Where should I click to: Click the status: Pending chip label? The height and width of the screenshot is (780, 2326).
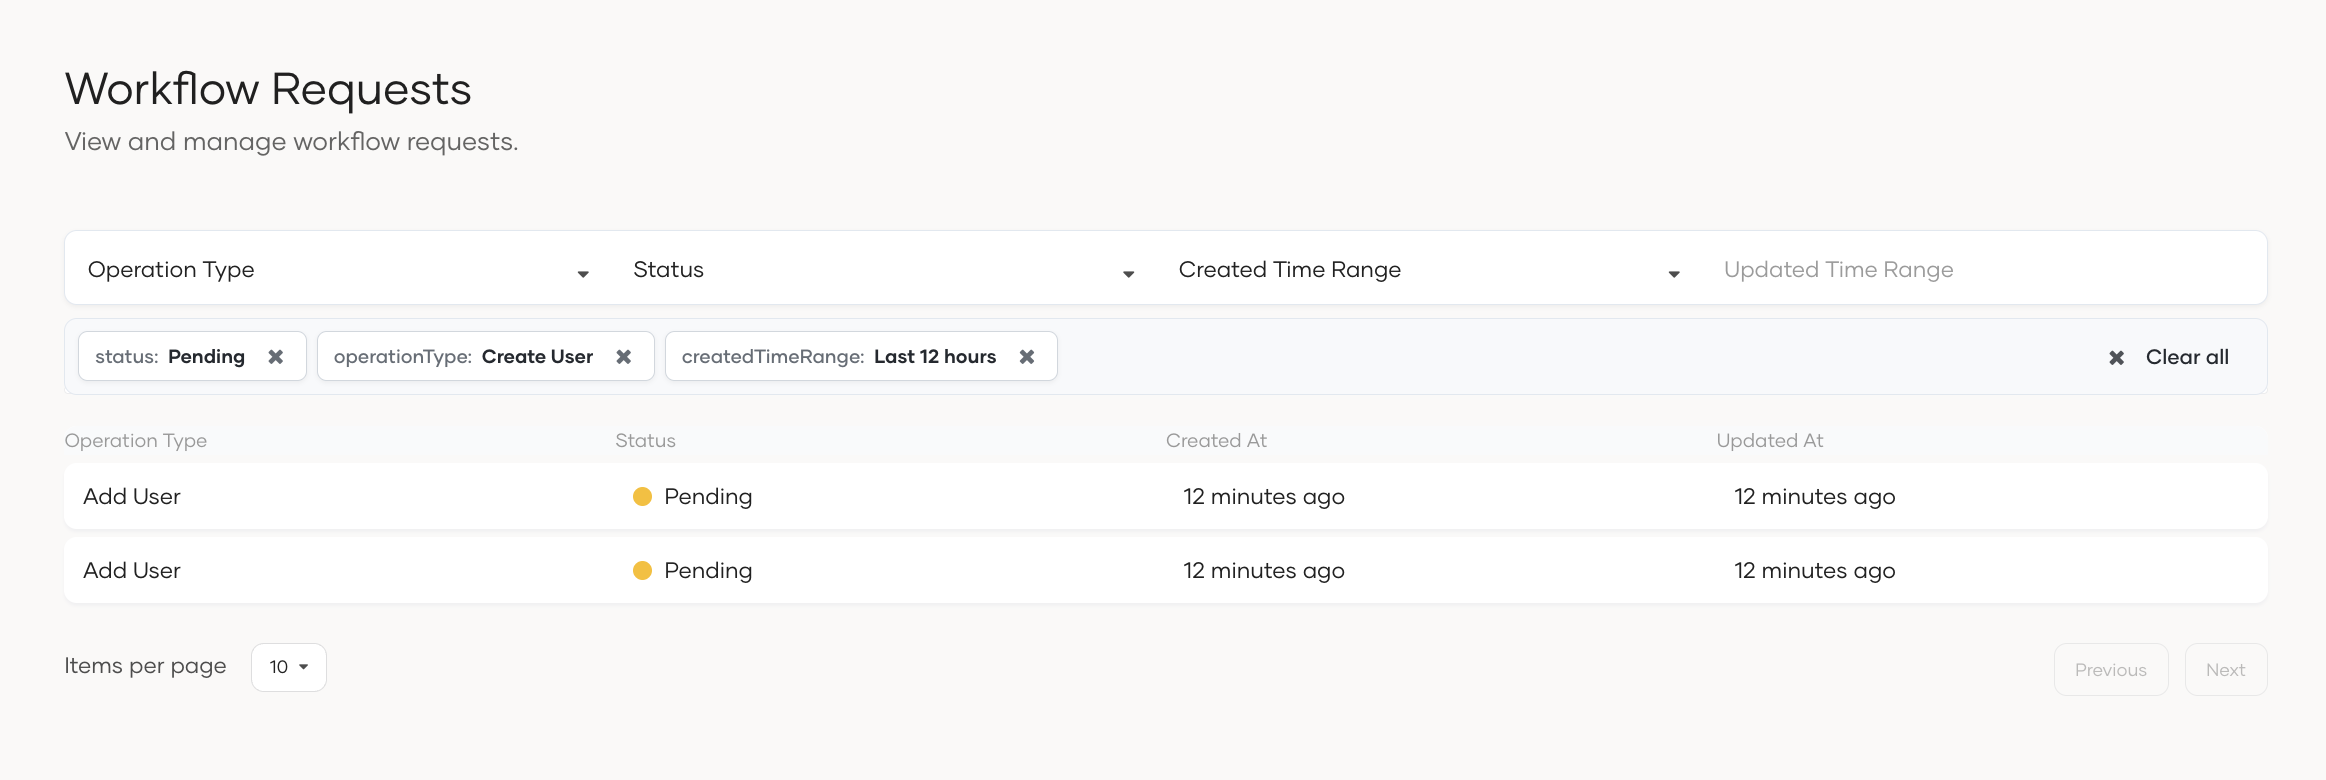(x=170, y=357)
